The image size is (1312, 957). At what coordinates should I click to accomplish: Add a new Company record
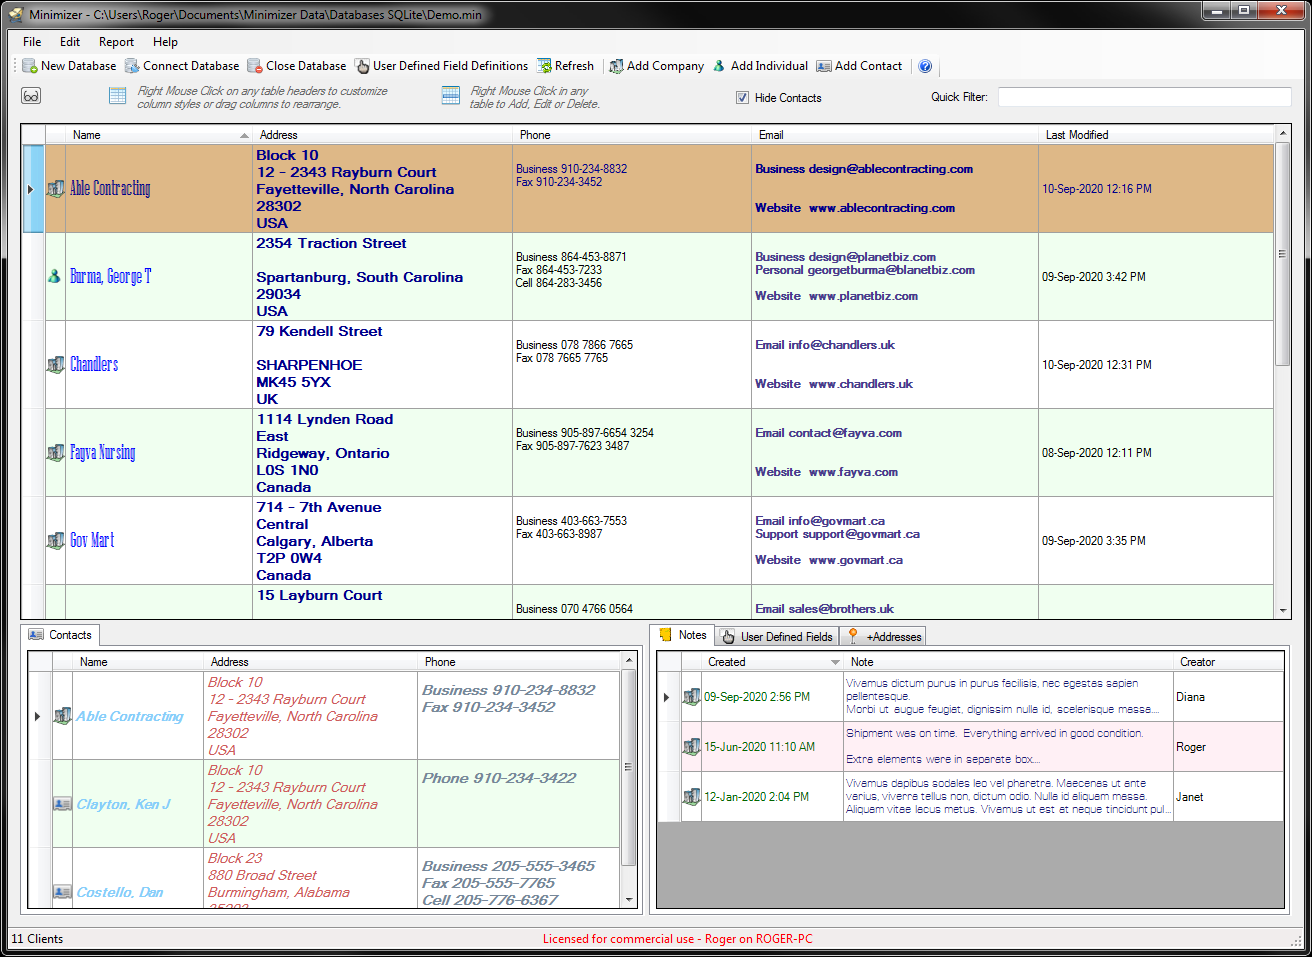[656, 66]
